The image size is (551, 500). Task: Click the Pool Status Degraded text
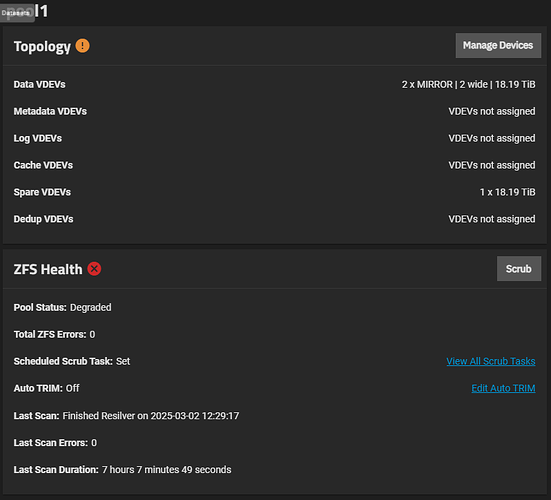pyautogui.click(x=91, y=307)
